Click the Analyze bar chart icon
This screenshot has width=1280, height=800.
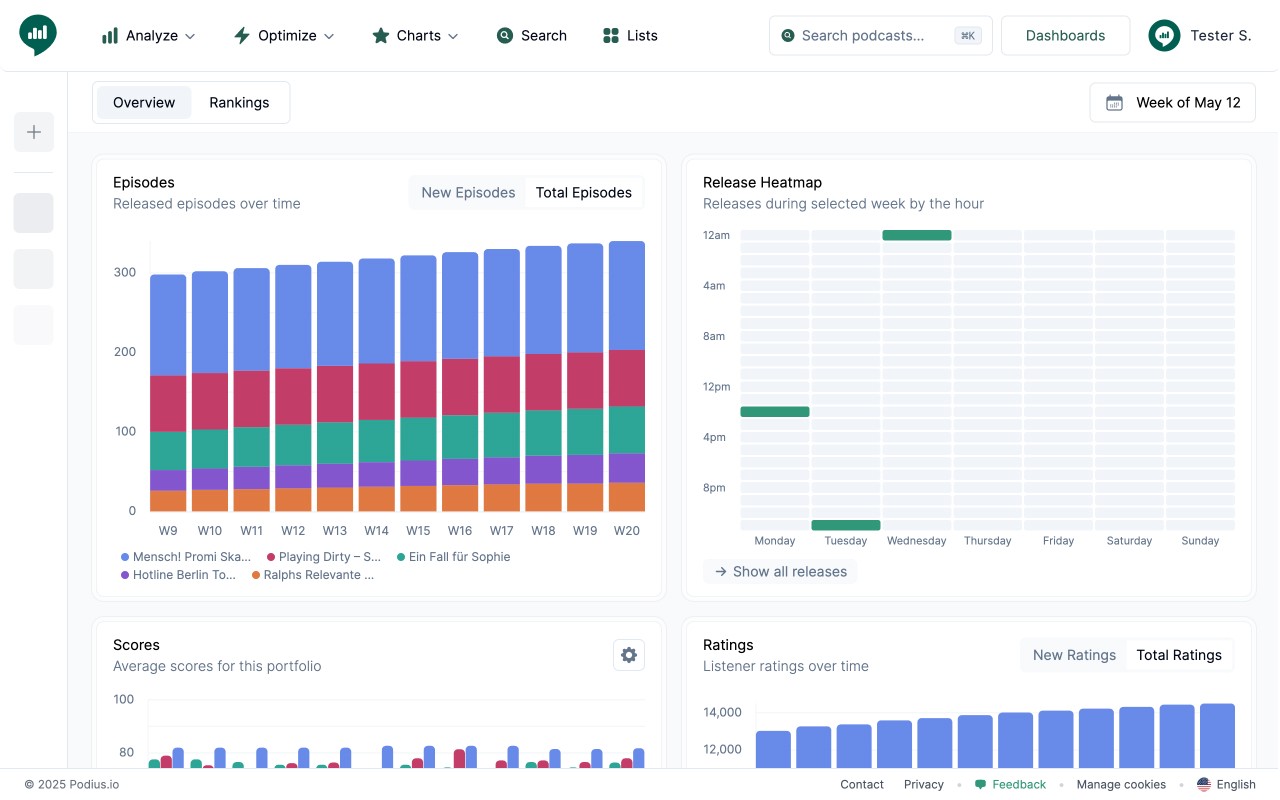tap(110, 36)
